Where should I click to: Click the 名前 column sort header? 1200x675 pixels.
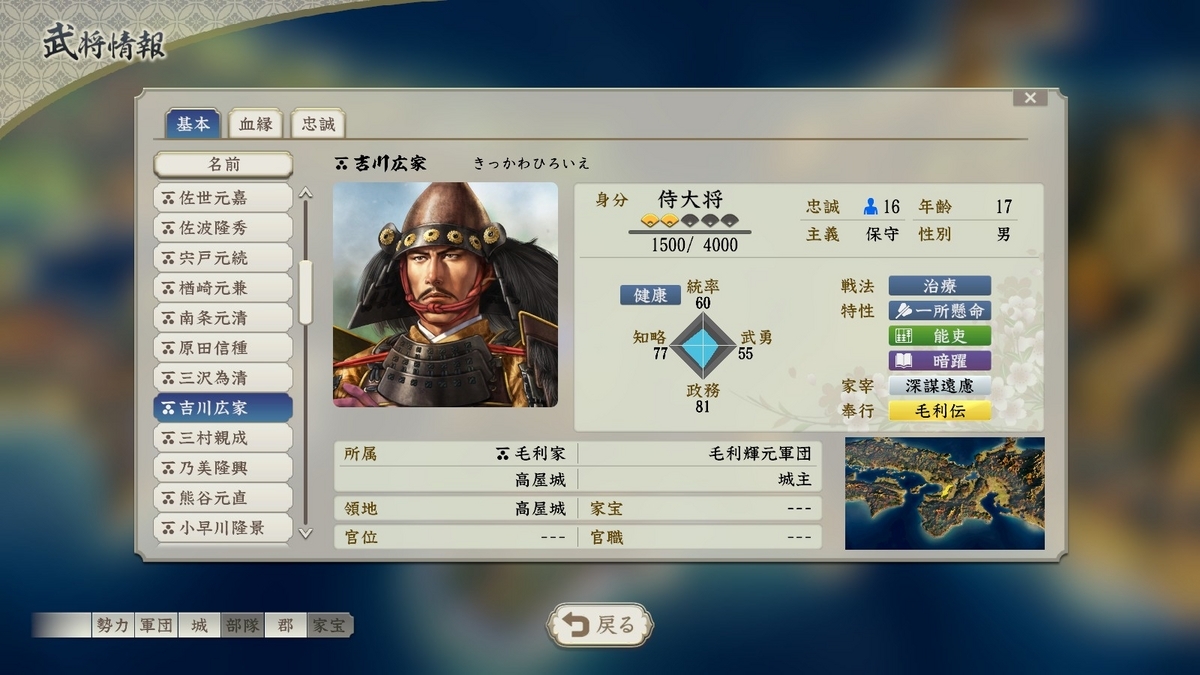pyautogui.click(x=223, y=164)
